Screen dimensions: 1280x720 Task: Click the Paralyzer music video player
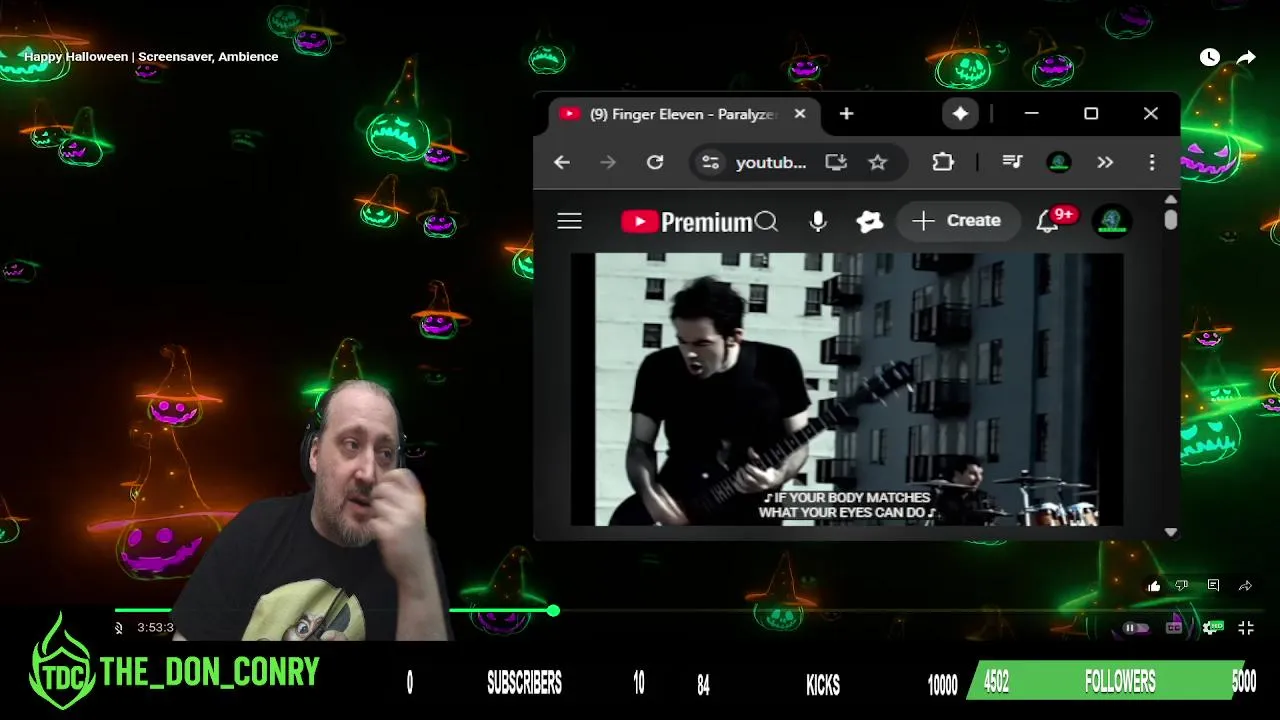click(847, 389)
